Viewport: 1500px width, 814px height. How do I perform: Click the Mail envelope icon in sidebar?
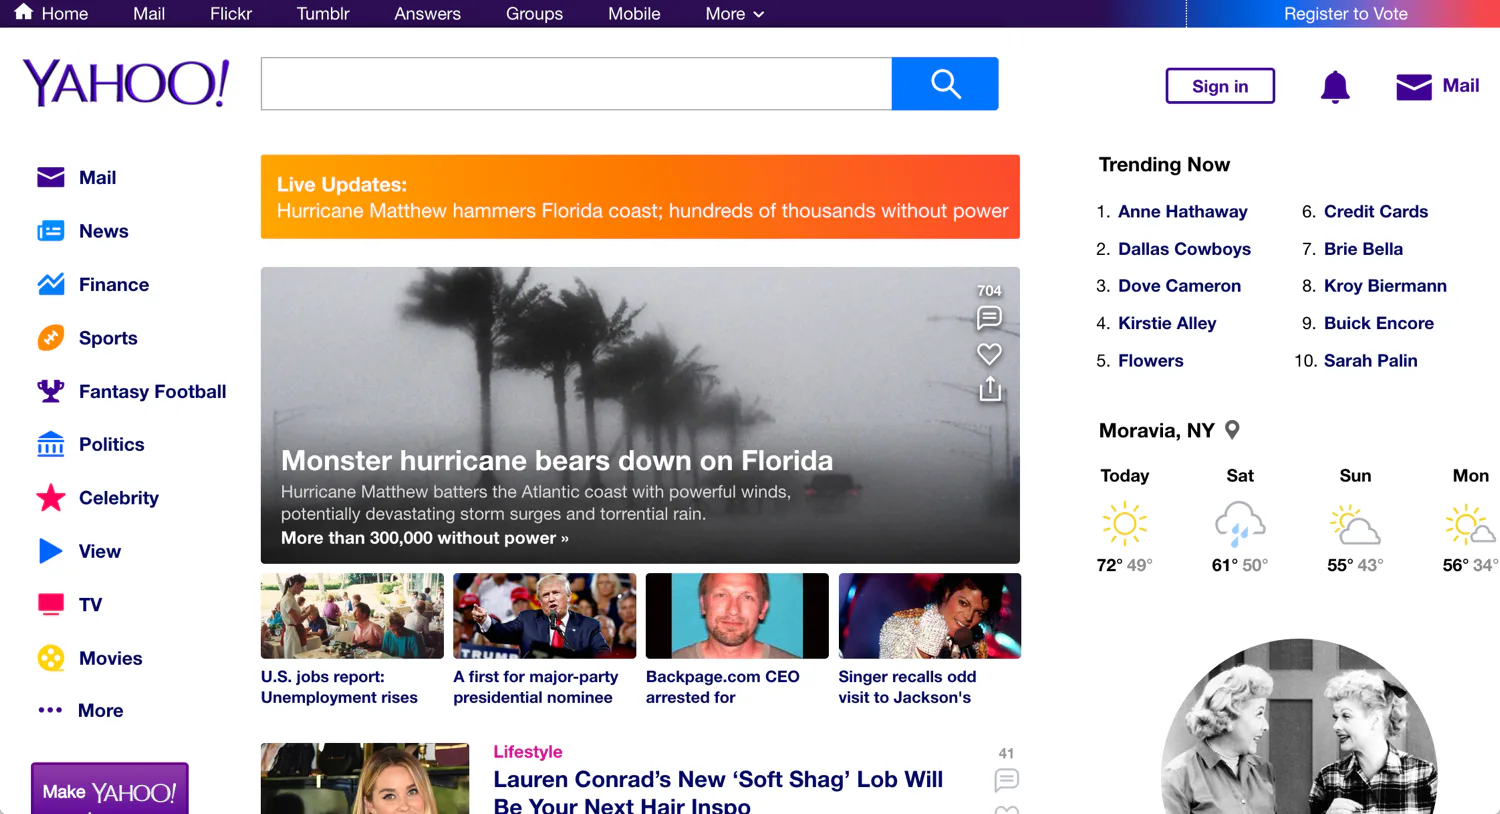pos(51,177)
